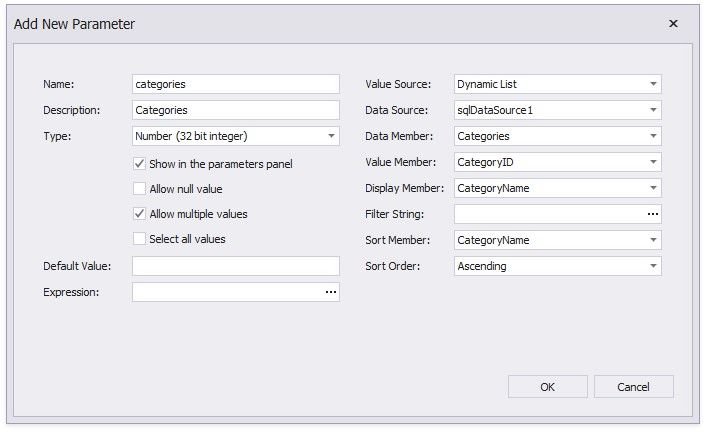Screen dimensions: 706x432
Task: Open the Value Source dropdown
Action: pos(652,84)
